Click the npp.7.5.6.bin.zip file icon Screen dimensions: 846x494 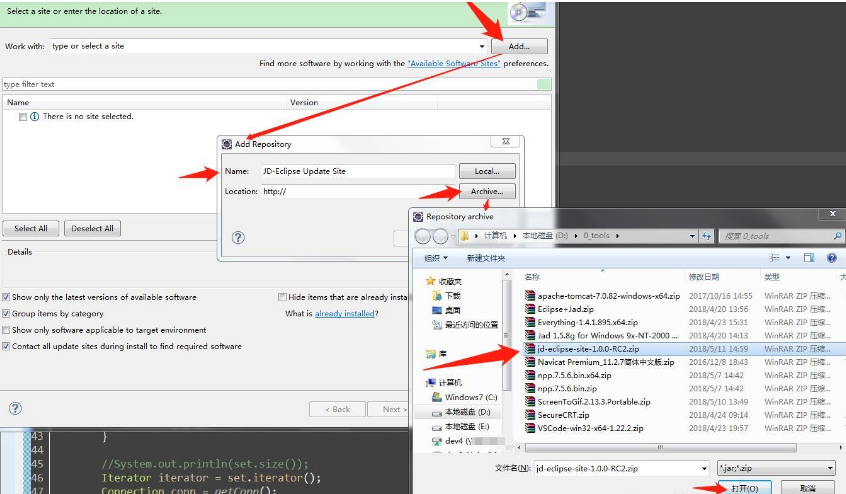pyautogui.click(x=530, y=388)
